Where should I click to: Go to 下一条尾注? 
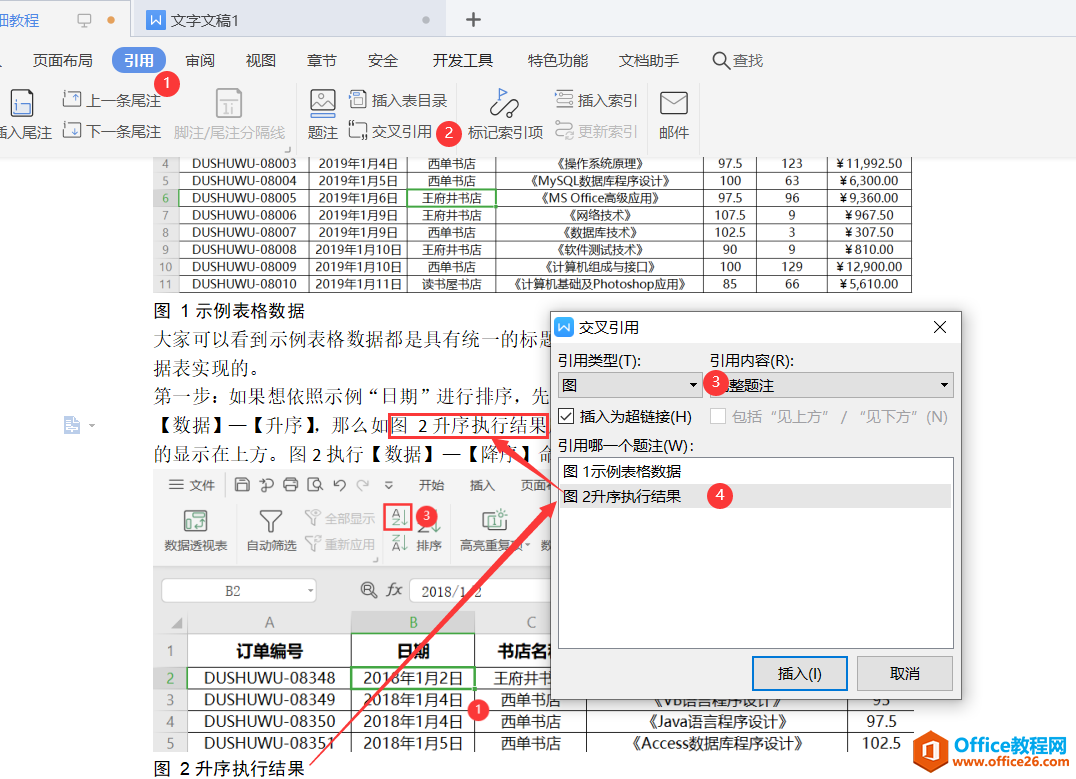[112, 130]
